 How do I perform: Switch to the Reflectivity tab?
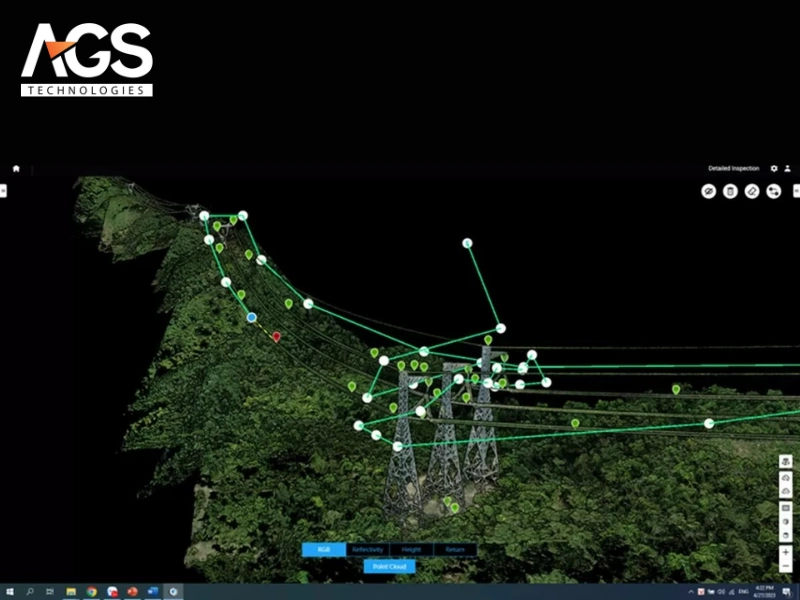tap(367, 550)
